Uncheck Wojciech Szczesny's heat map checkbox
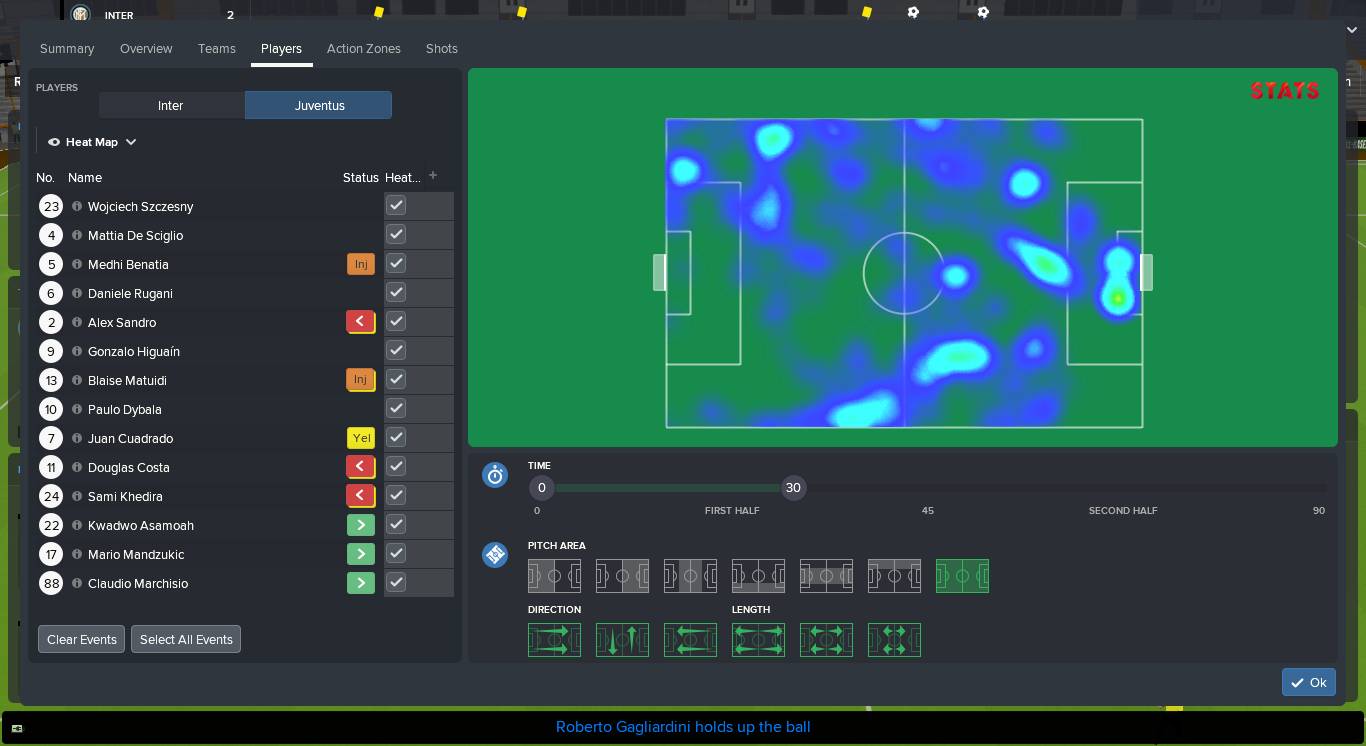The width and height of the screenshot is (1366, 746). coord(395,205)
